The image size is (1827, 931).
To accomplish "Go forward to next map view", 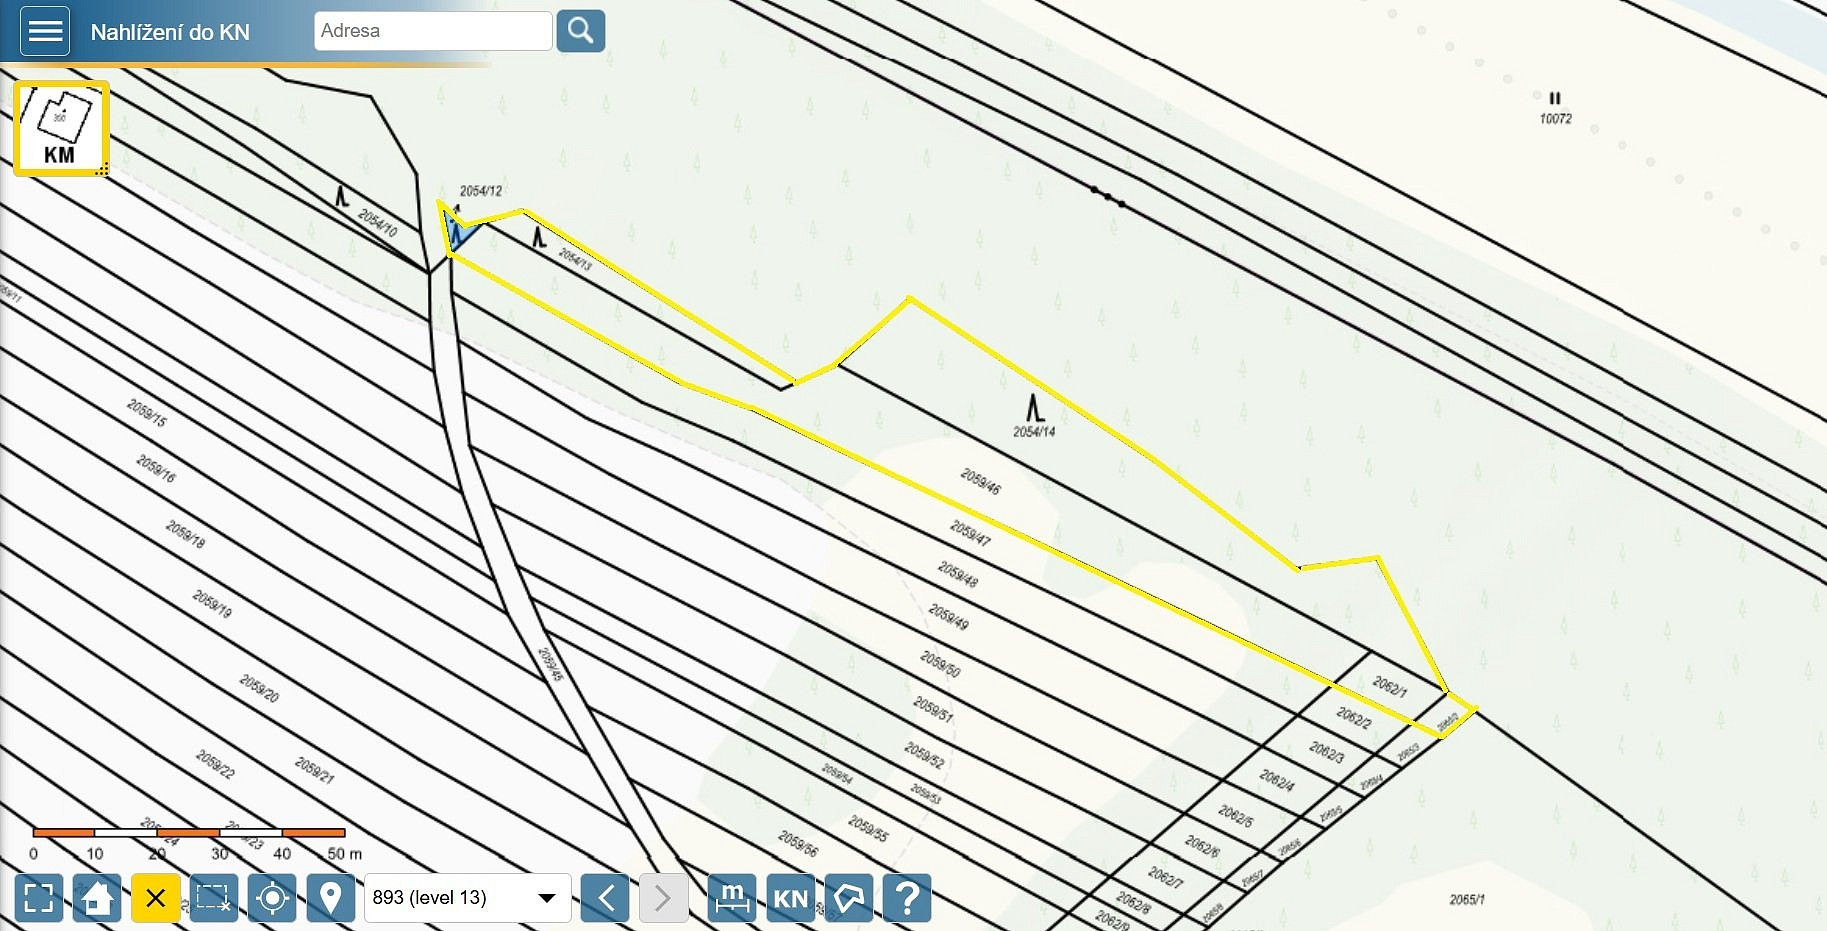I will [x=663, y=897].
